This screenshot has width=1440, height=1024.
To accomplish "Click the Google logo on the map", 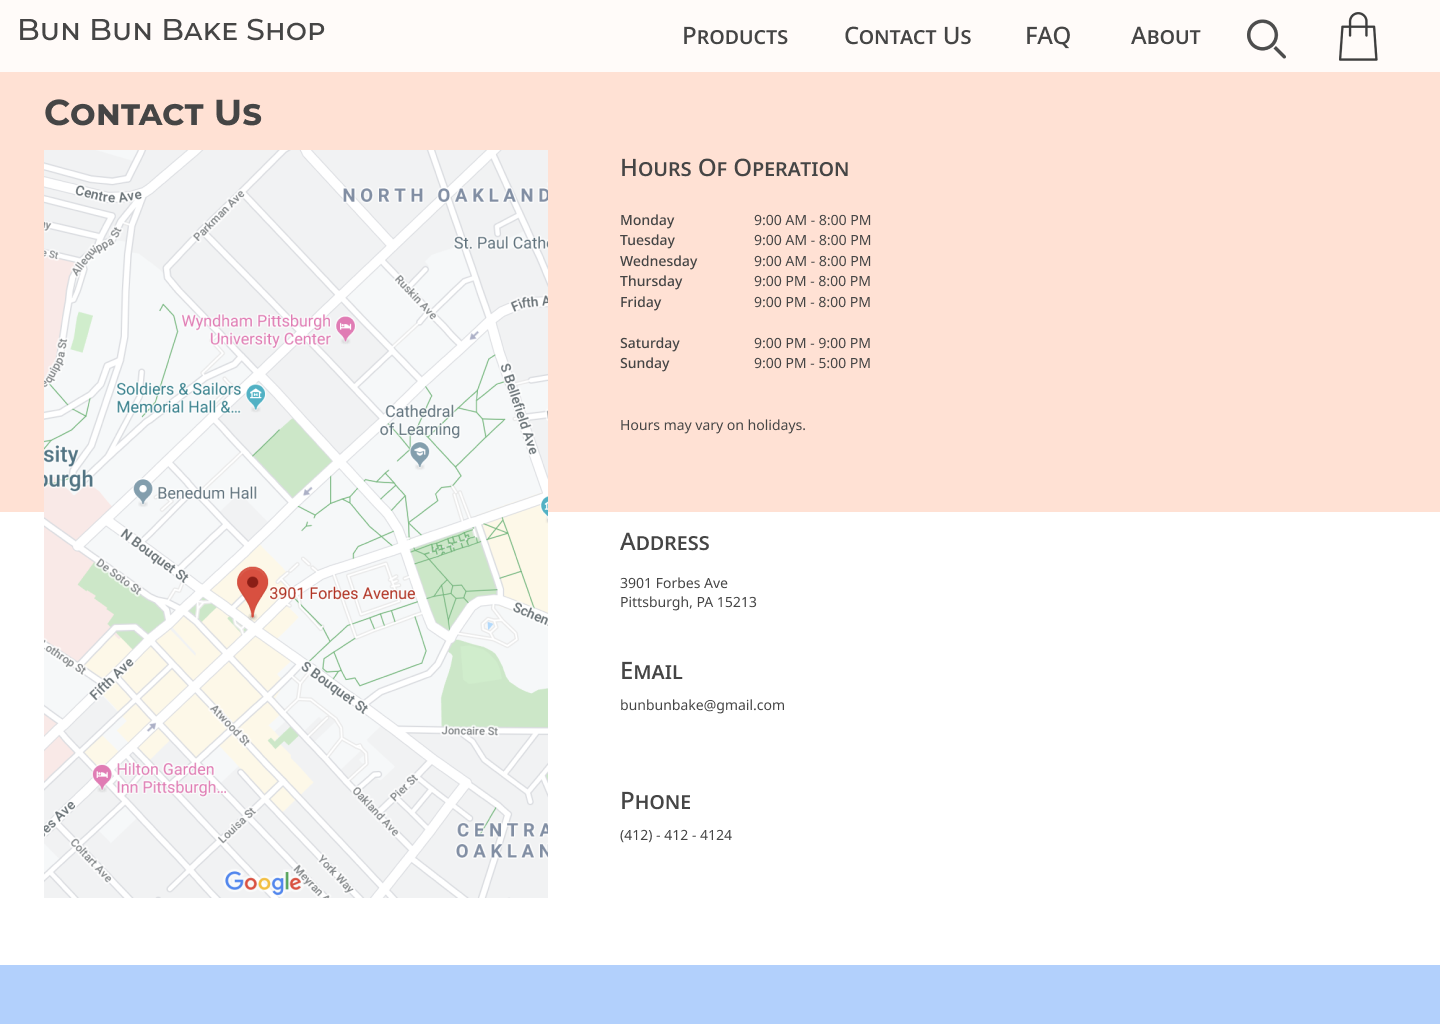I will 263,882.
